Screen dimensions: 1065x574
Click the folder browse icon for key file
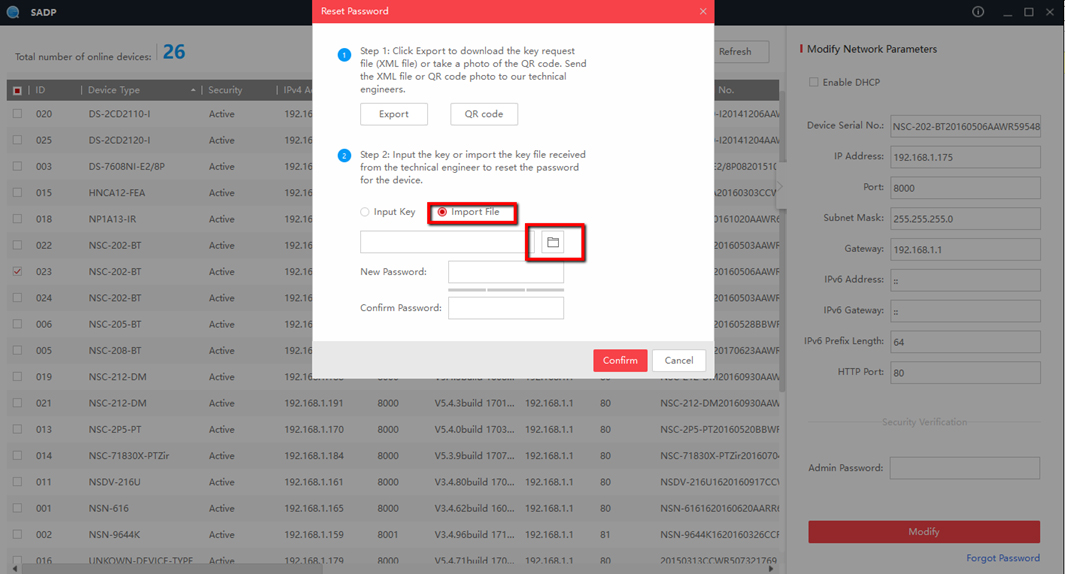point(553,242)
